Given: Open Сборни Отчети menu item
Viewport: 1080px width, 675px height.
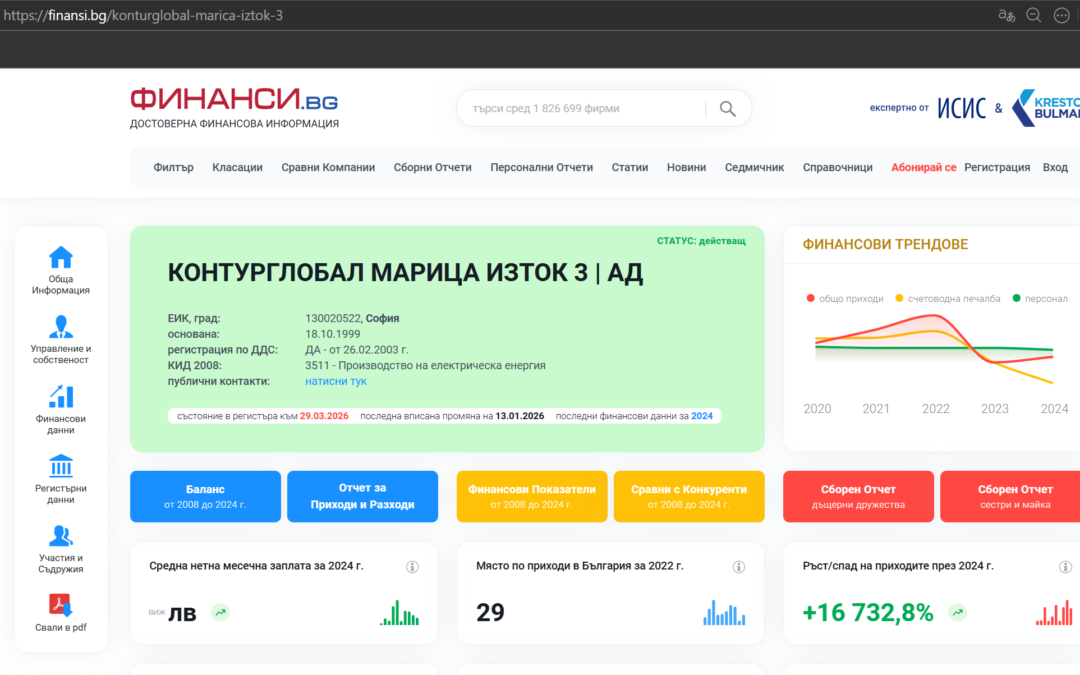Looking at the screenshot, I should (x=433, y=167).
